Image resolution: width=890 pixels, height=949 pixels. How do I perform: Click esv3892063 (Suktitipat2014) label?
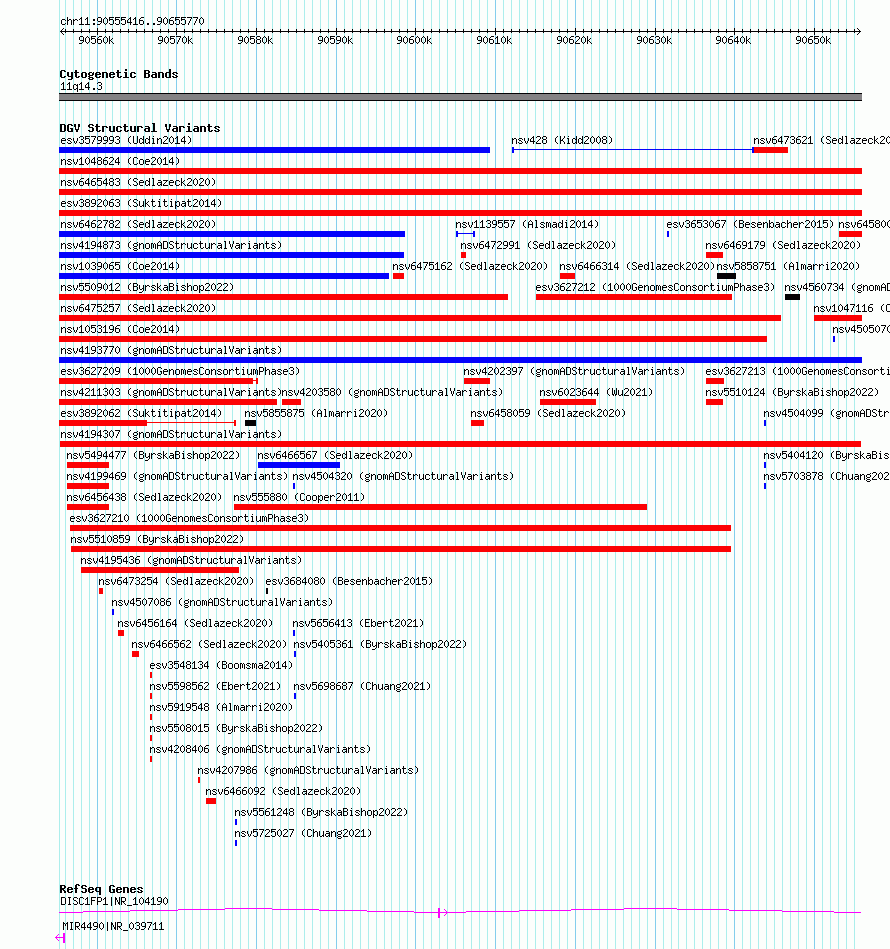tap(141, 203)
